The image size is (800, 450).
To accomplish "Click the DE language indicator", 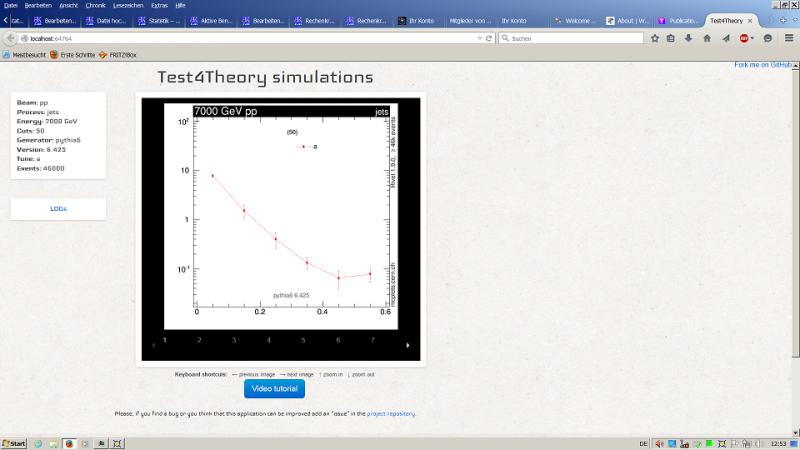I will pyautogui.click(x=643, y=444).
